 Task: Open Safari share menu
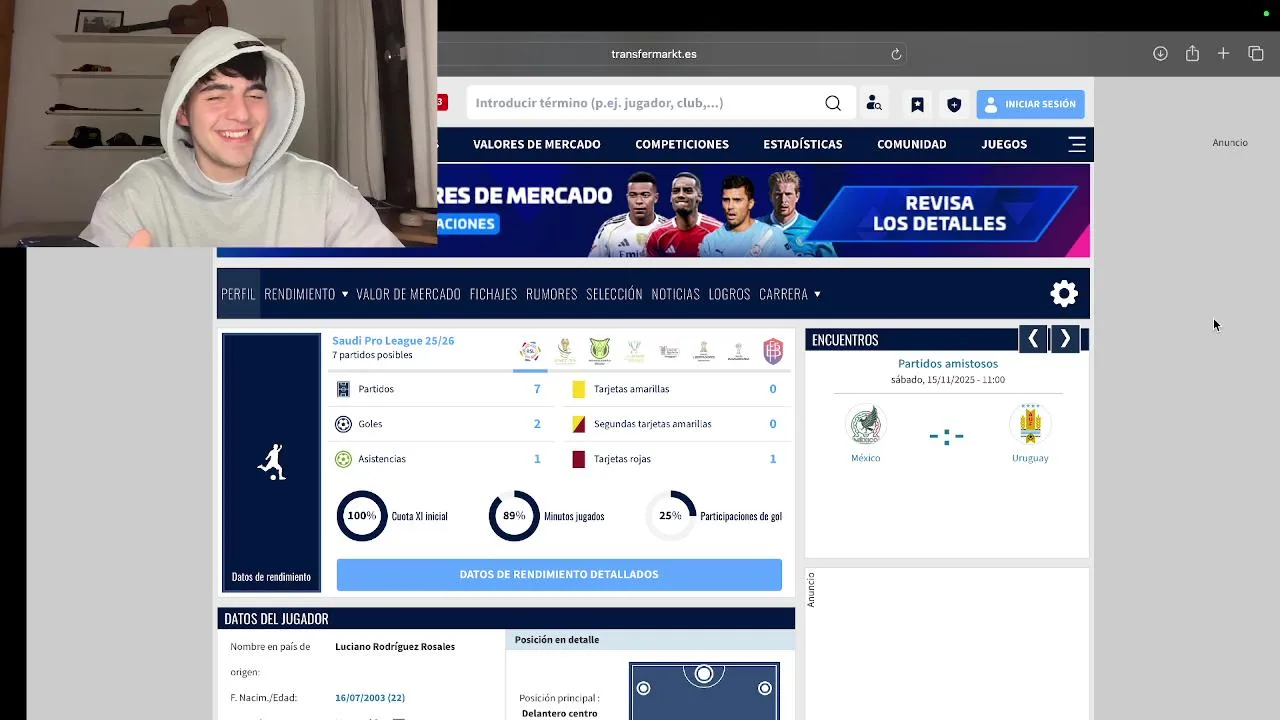(x=1192, y=54)
